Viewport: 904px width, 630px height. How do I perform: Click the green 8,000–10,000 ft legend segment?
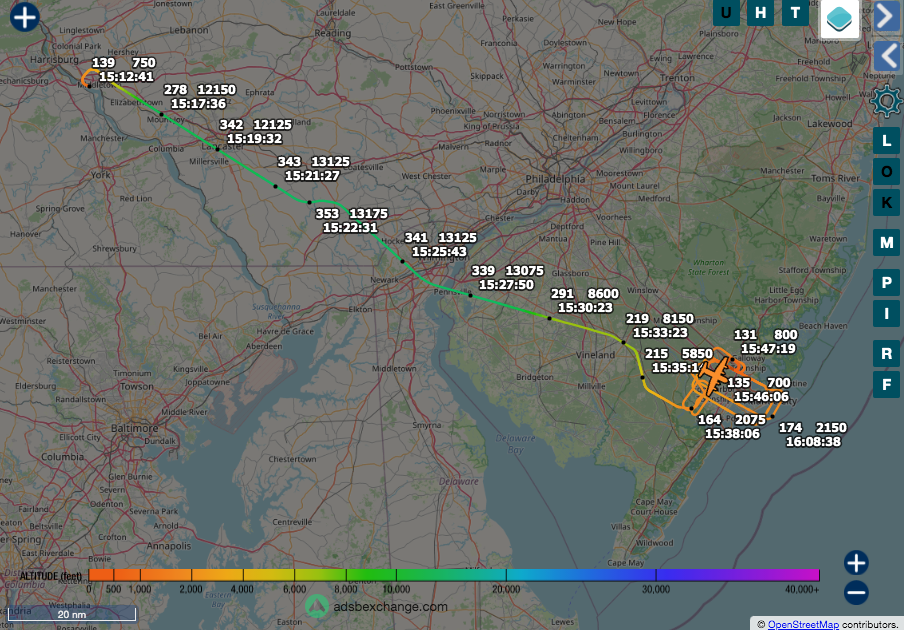(x=371, y=575)
